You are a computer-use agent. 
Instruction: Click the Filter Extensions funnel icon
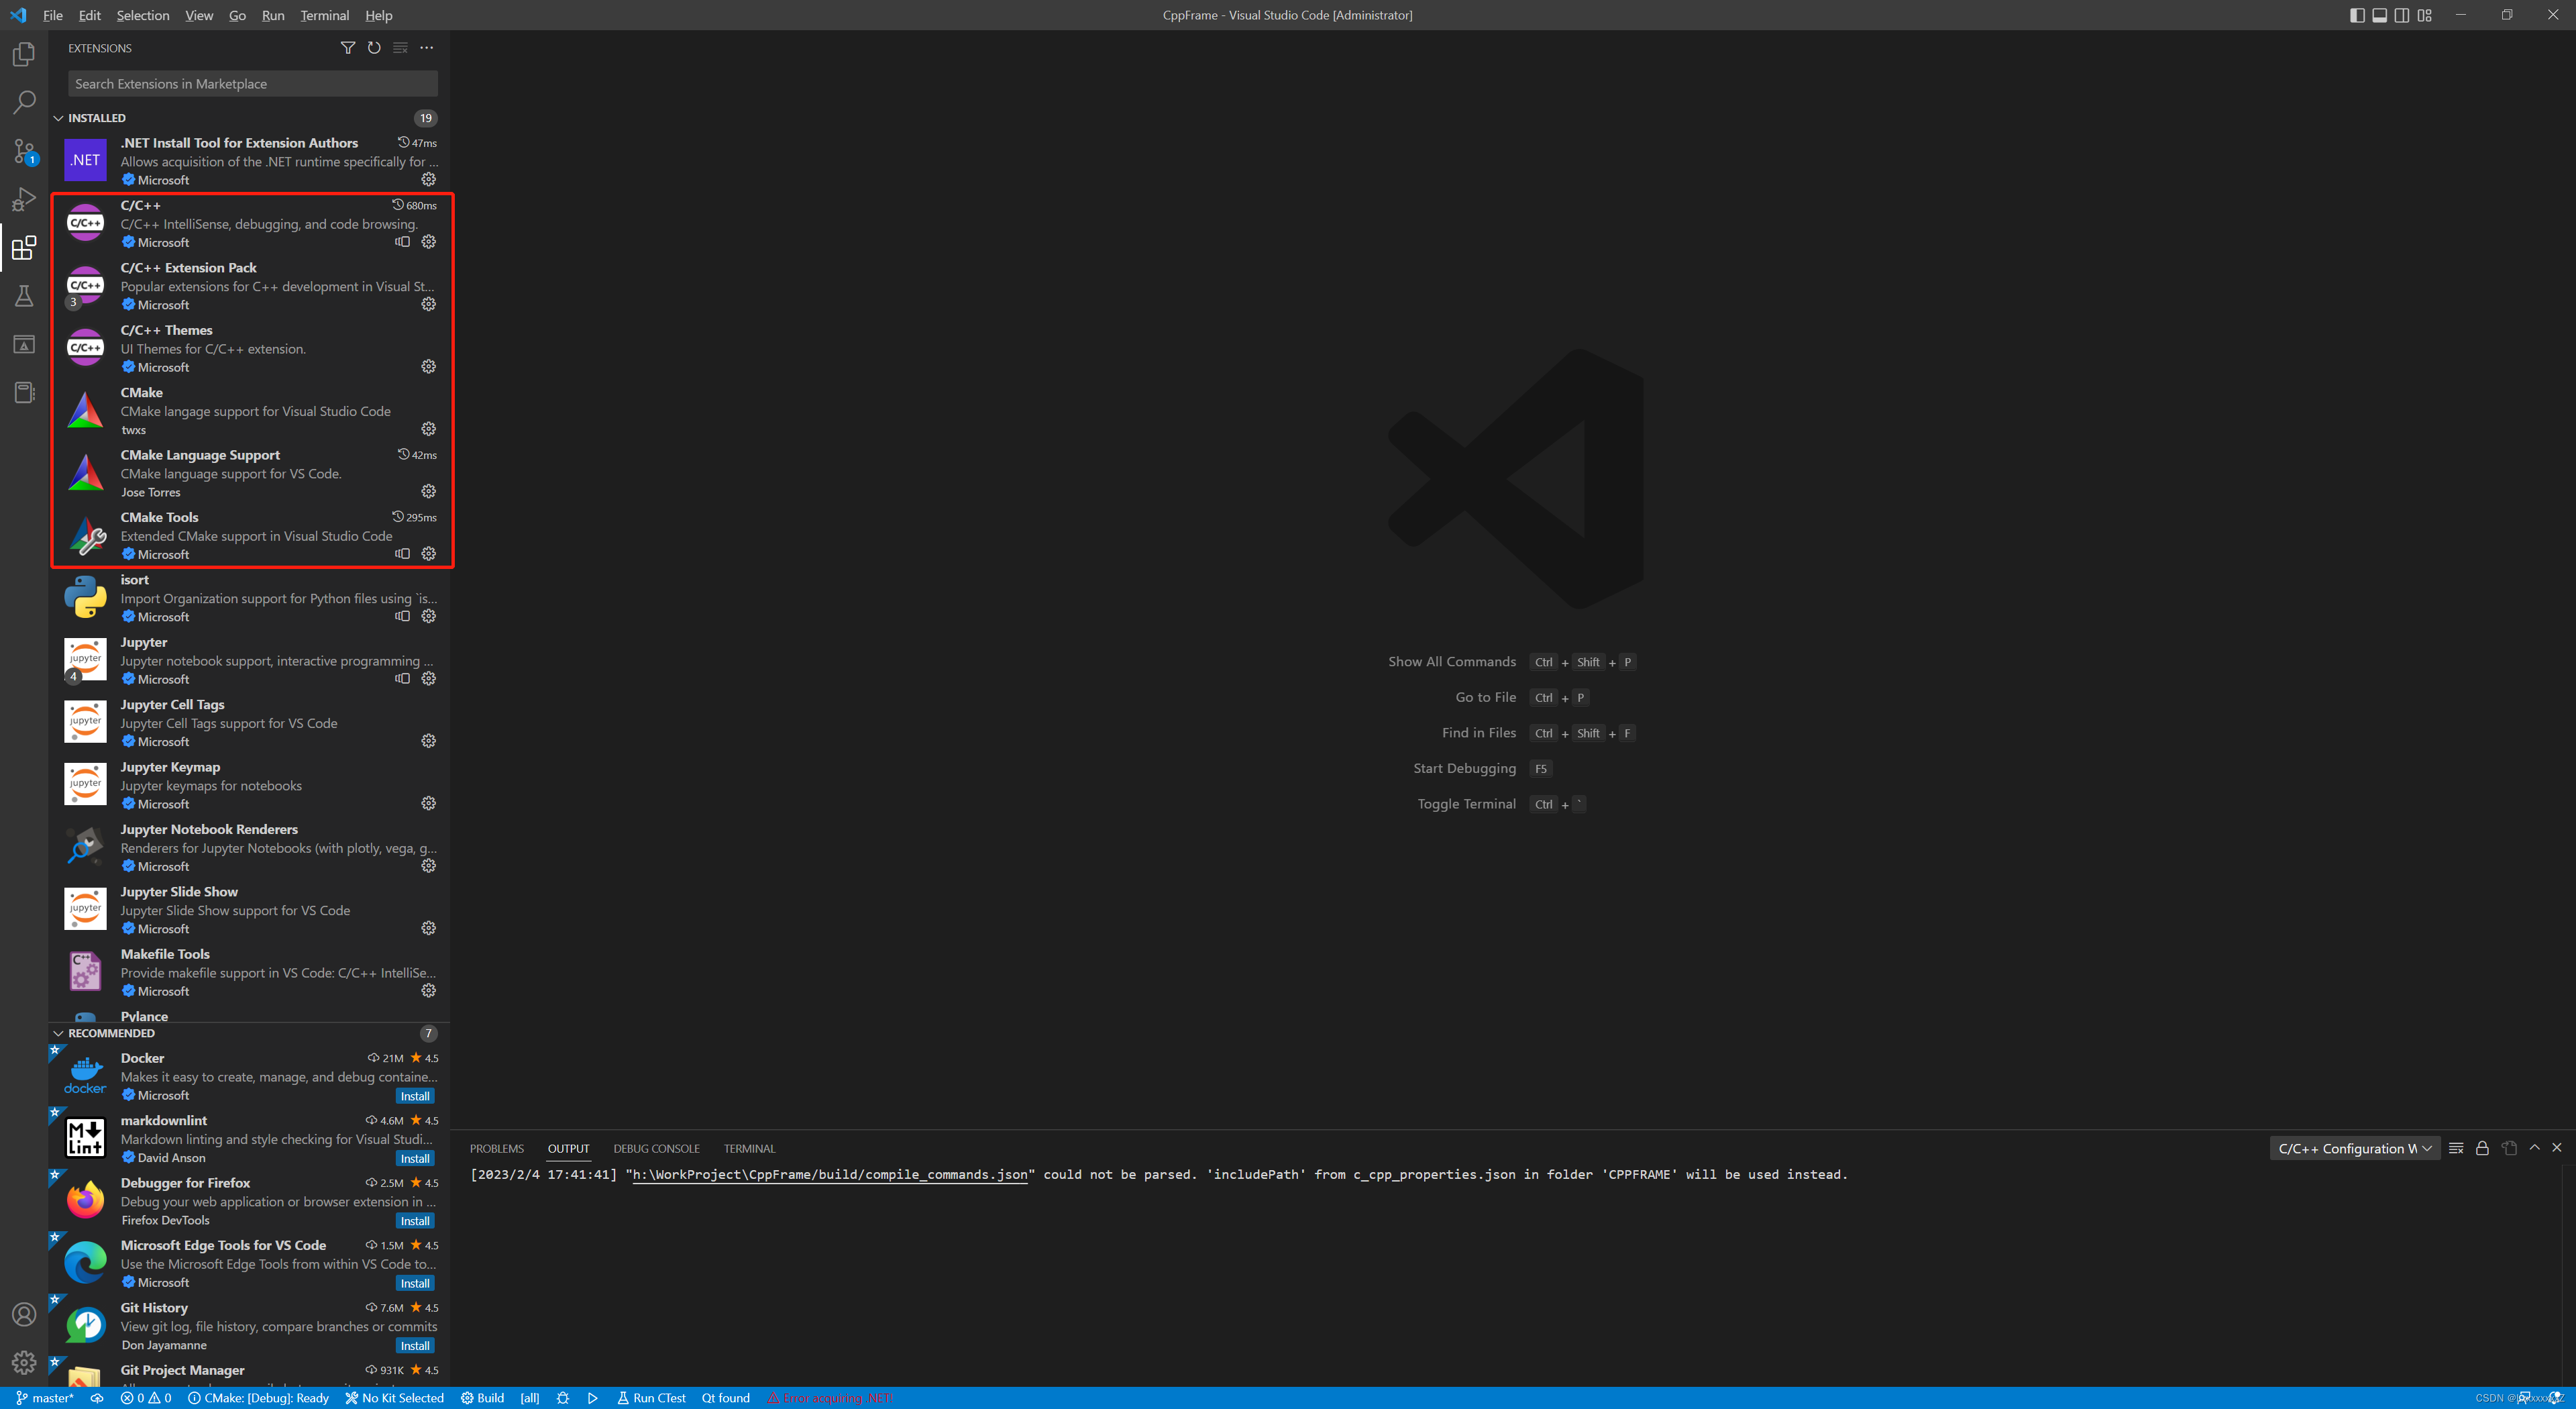(x=348, y=48)
